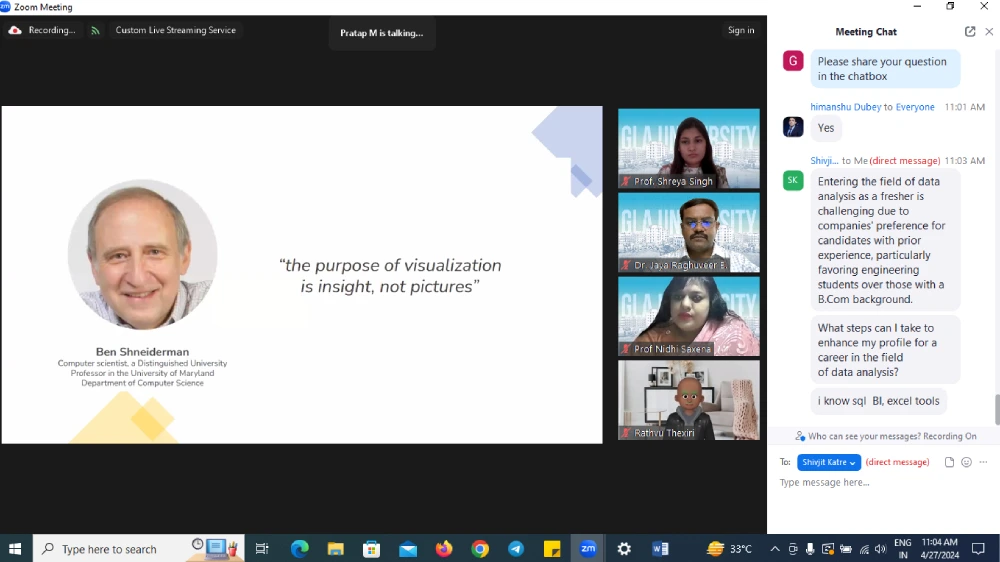Open Custom Live Streaming Service menu
This screenshot has width=1000, height=562.
coord(175,30)
